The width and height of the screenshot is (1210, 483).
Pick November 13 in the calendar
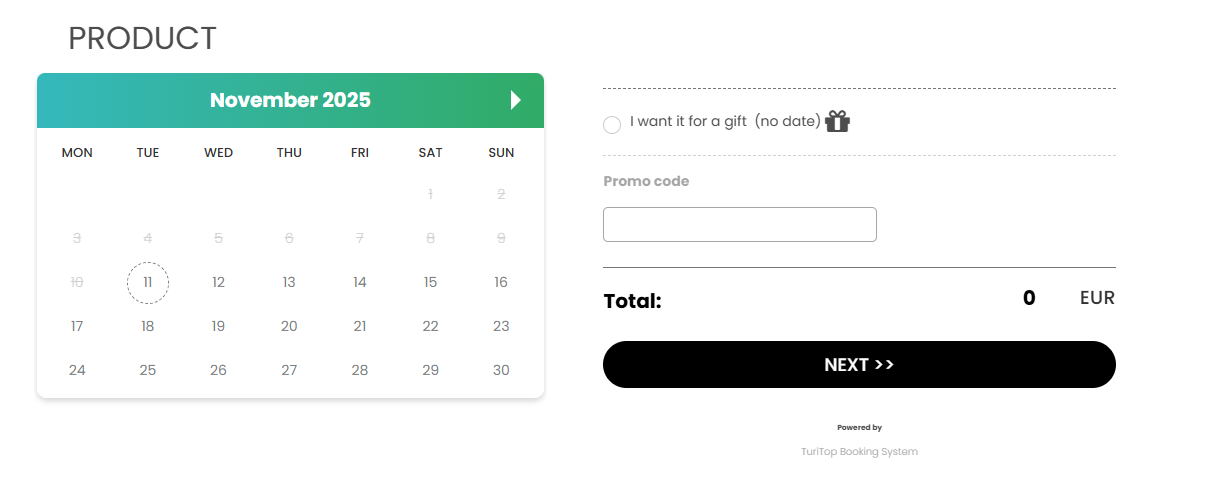pos(289,282)
